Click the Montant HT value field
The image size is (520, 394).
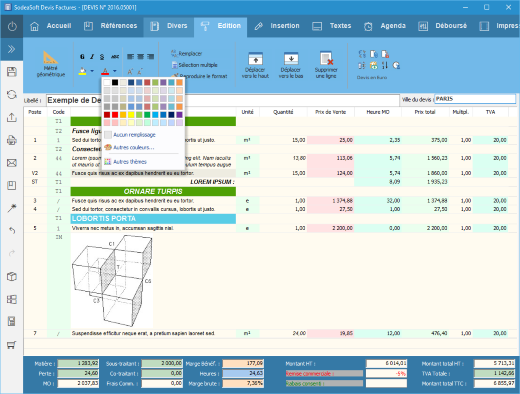click(x=386, y=363)
